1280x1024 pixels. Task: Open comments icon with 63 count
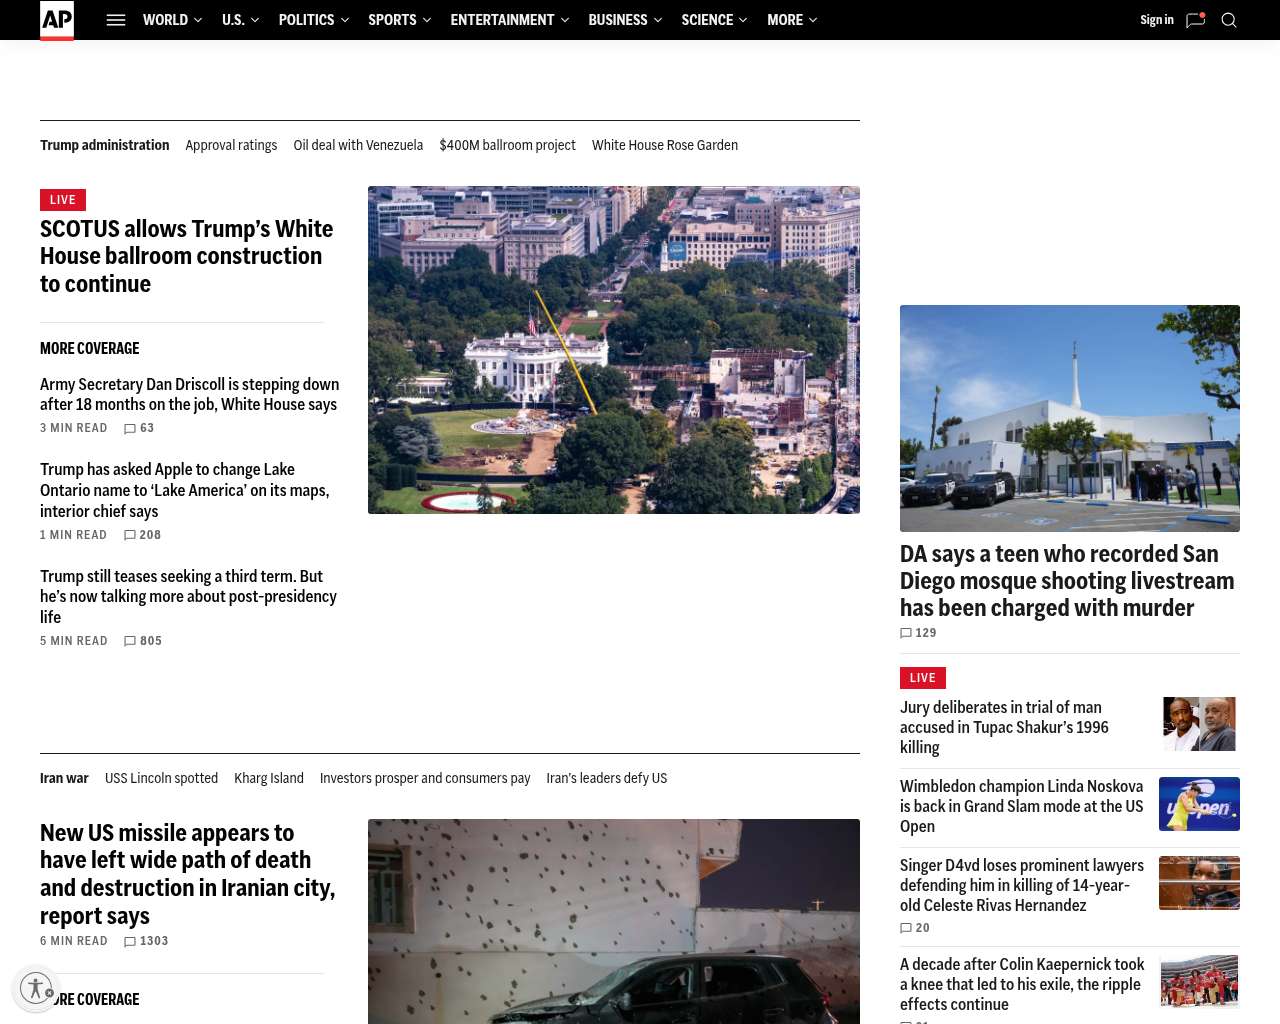click(130, 428)
